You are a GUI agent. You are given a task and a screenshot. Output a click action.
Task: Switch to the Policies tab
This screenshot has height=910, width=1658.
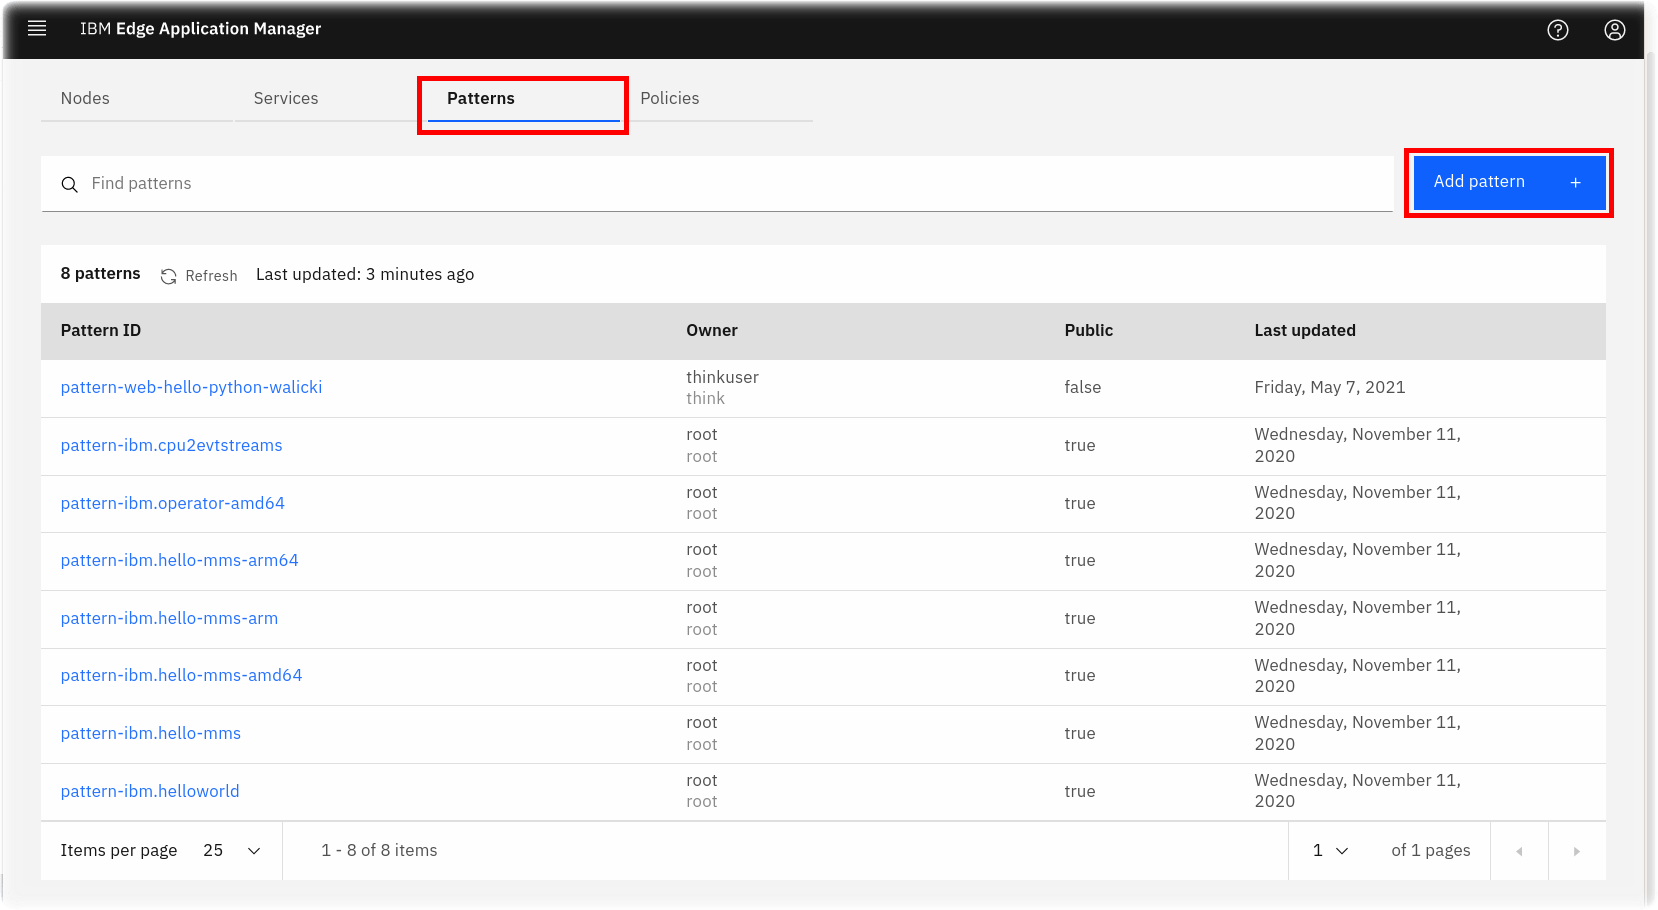tap(716, 98)
